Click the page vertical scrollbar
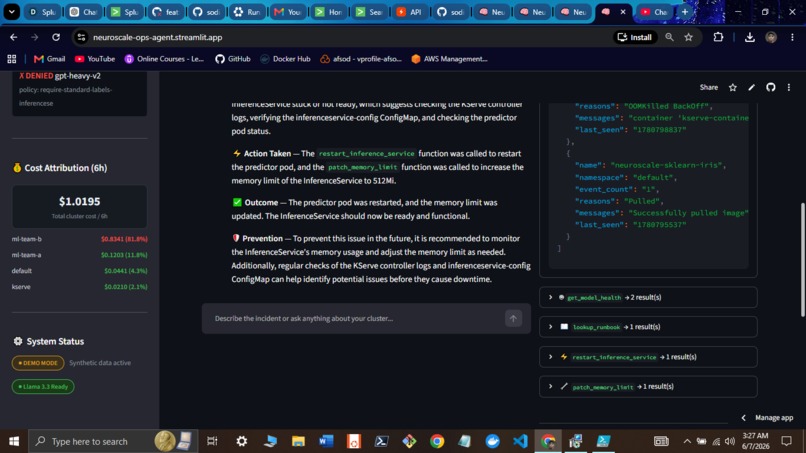806x453 pixels. coord(802,260)
